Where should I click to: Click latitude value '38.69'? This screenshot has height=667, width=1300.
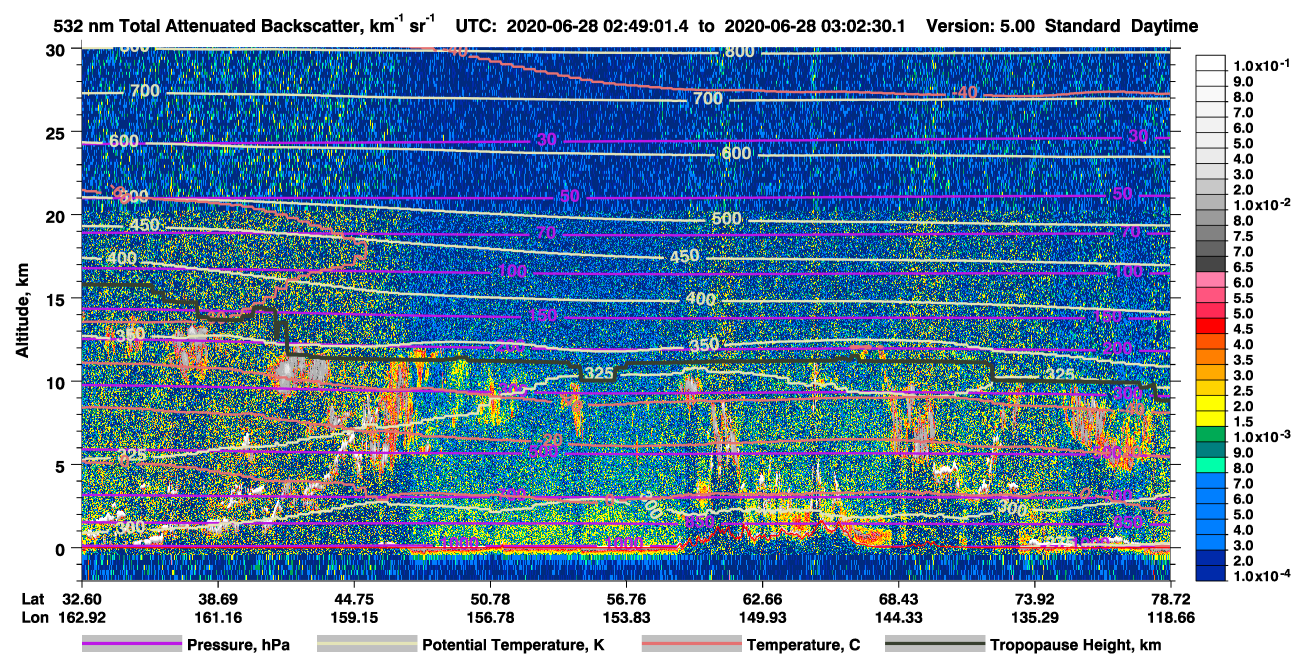218,598
